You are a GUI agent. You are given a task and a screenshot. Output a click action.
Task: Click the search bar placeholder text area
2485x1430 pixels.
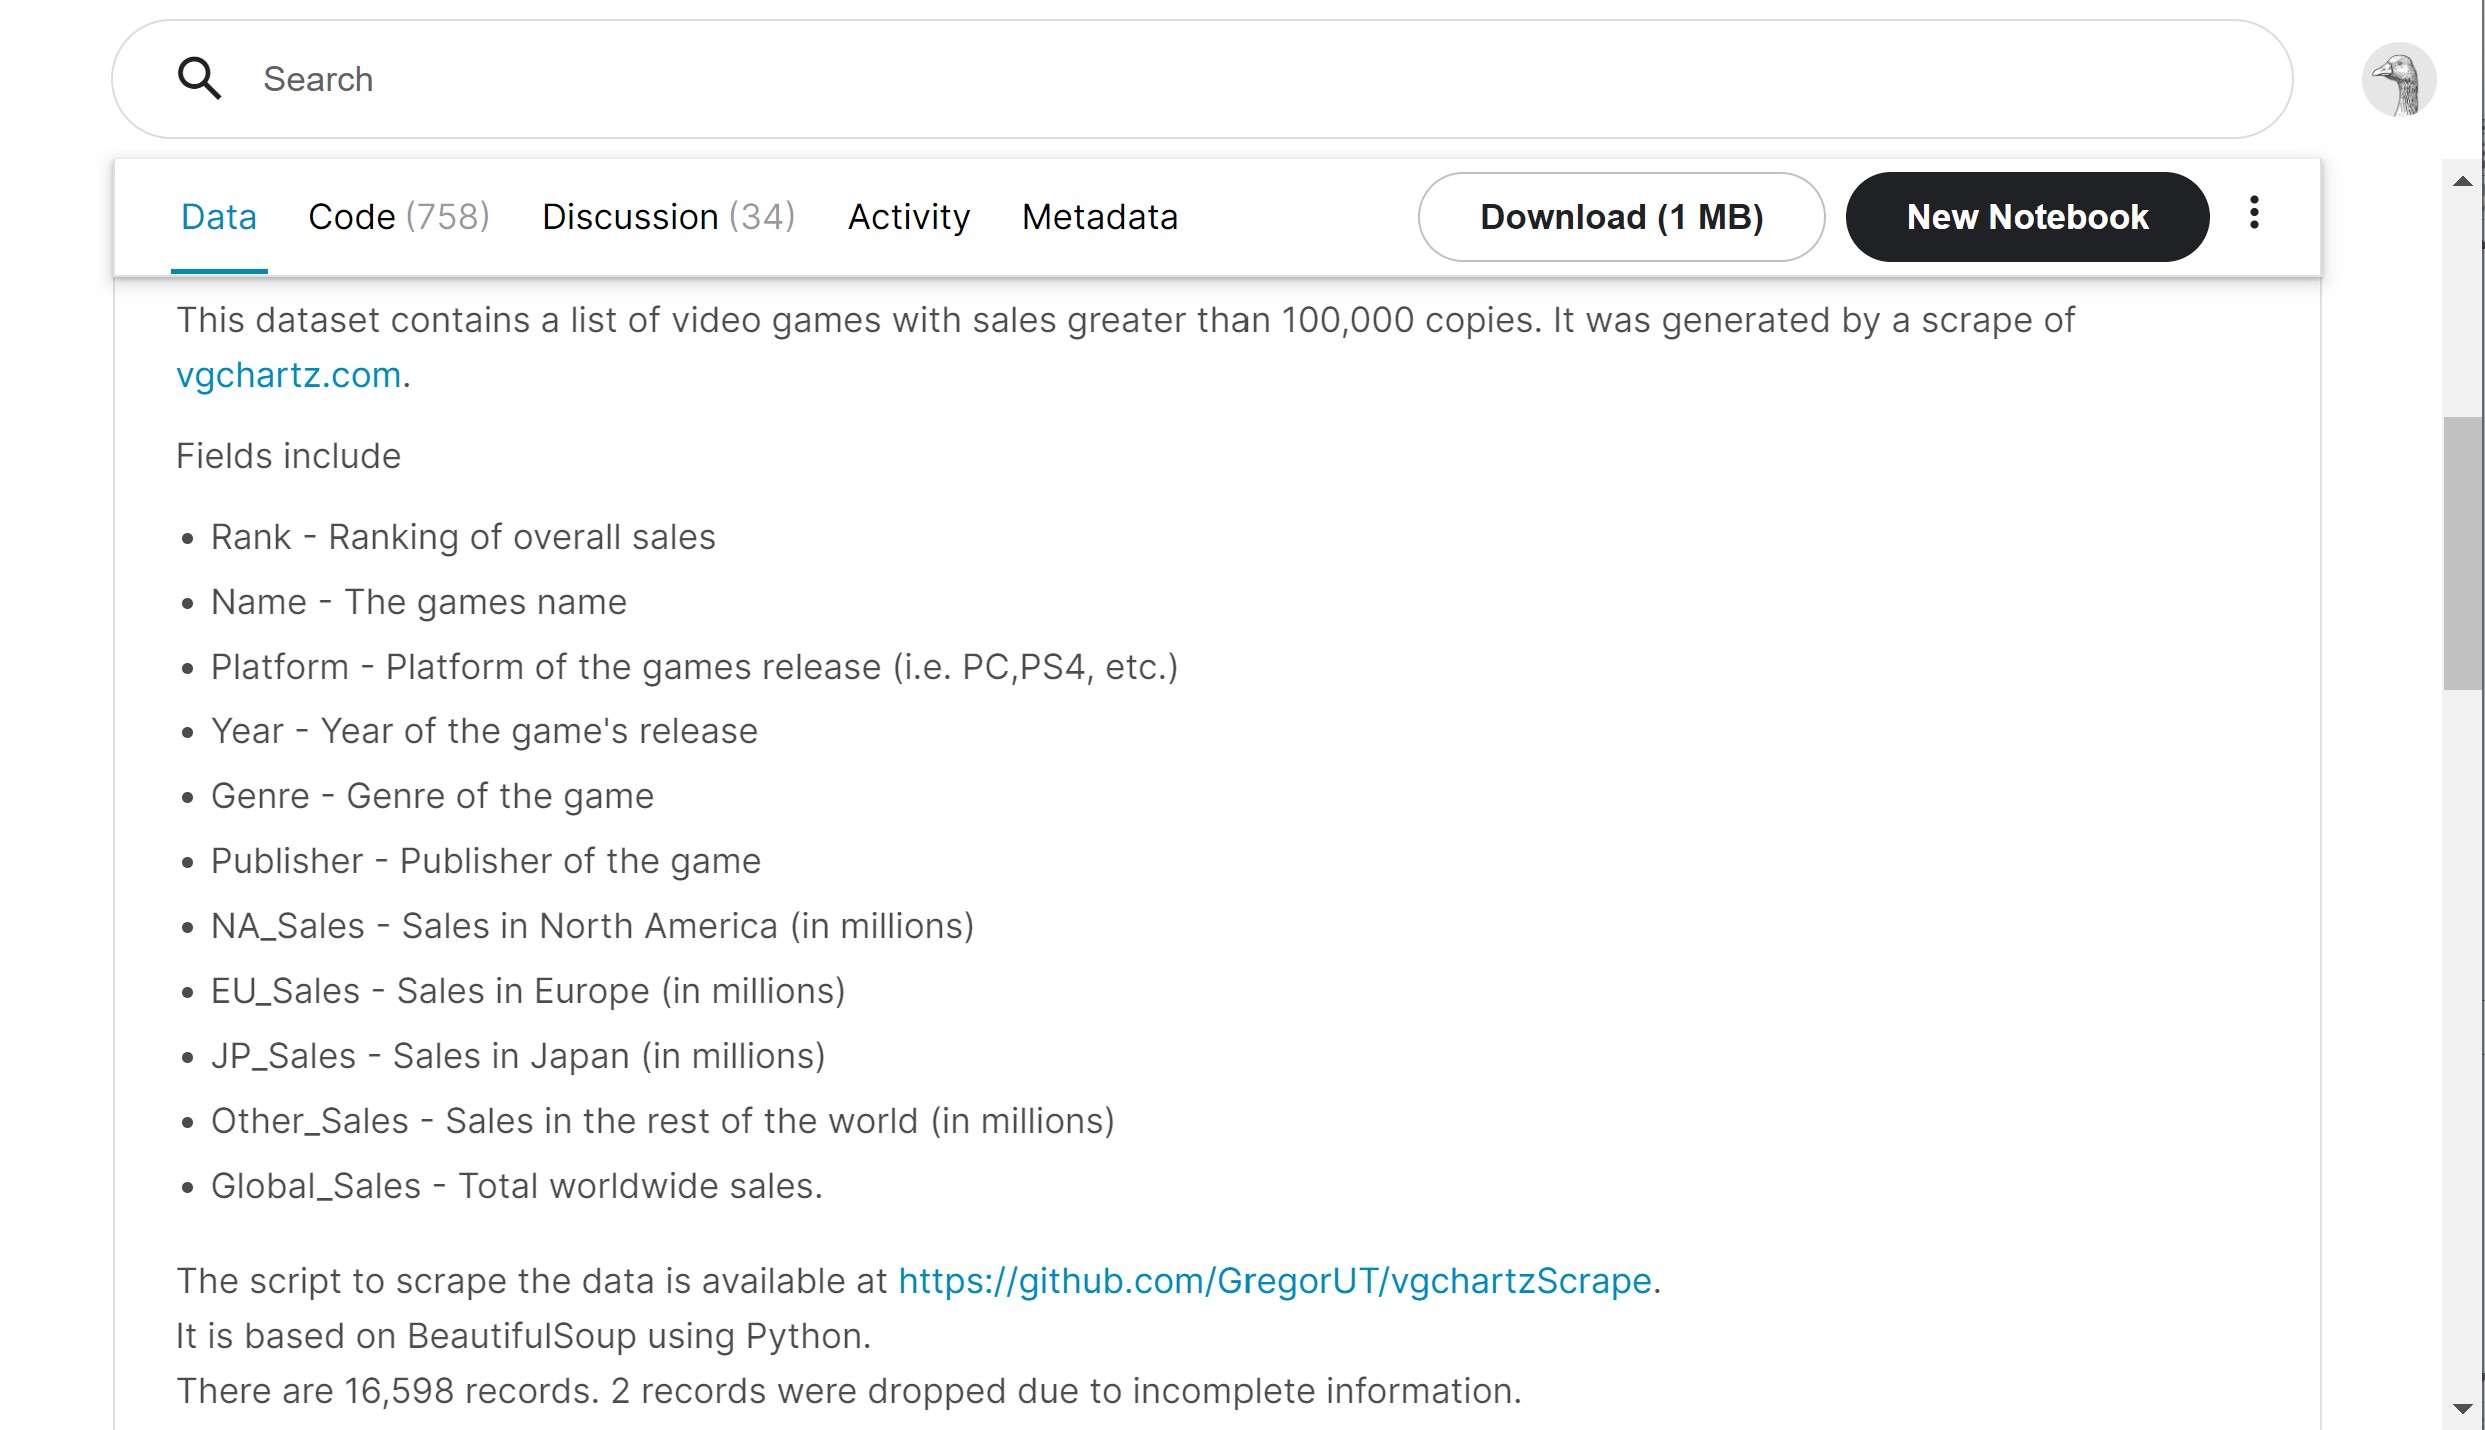(318, 79)
